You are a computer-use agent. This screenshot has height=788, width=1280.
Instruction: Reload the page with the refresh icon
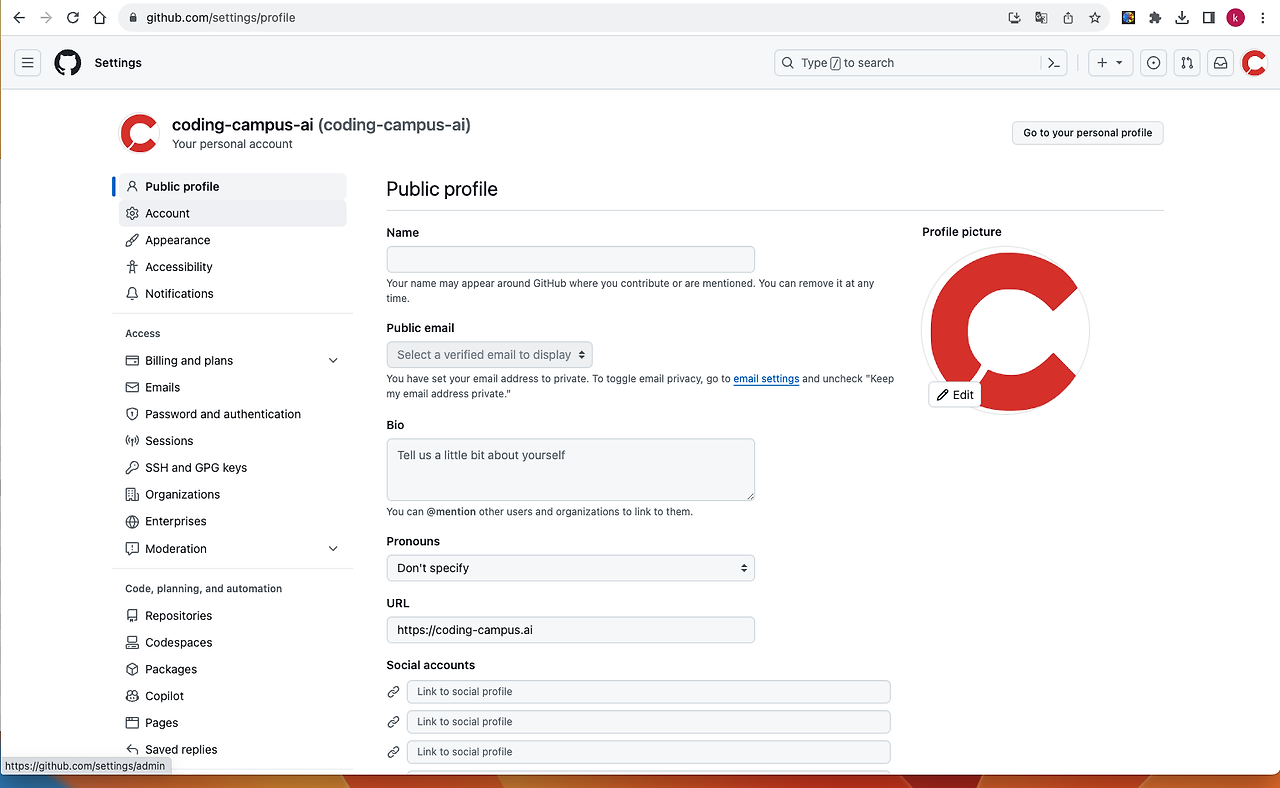pos(72,18)
